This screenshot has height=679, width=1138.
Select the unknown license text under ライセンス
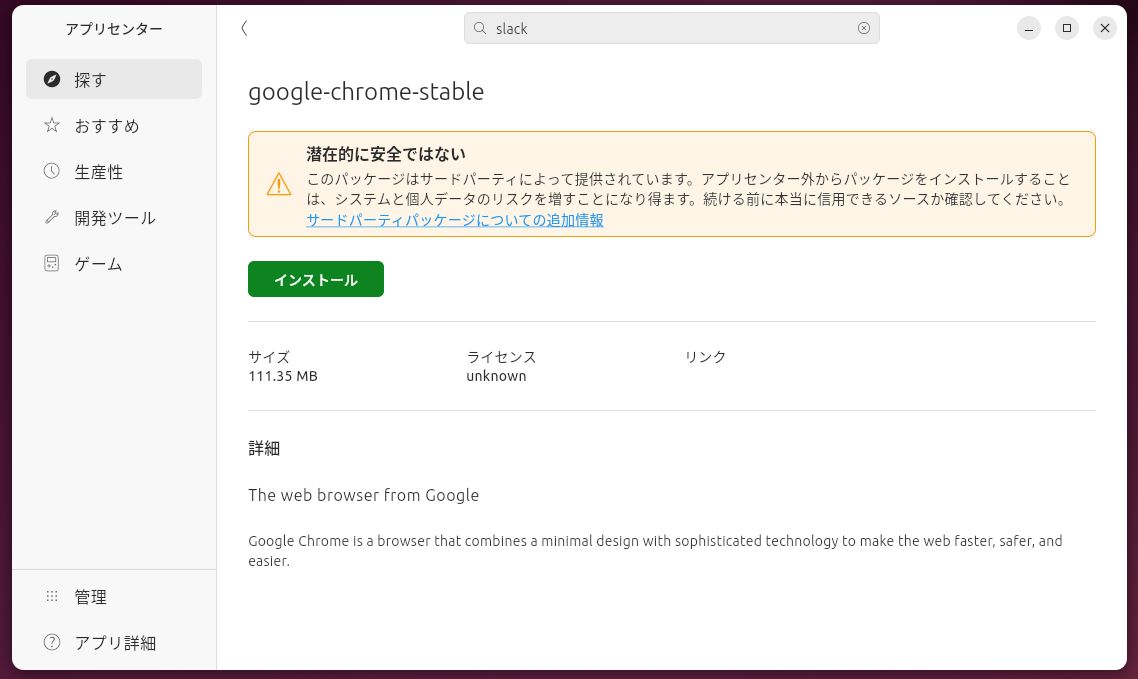[496, 376]
